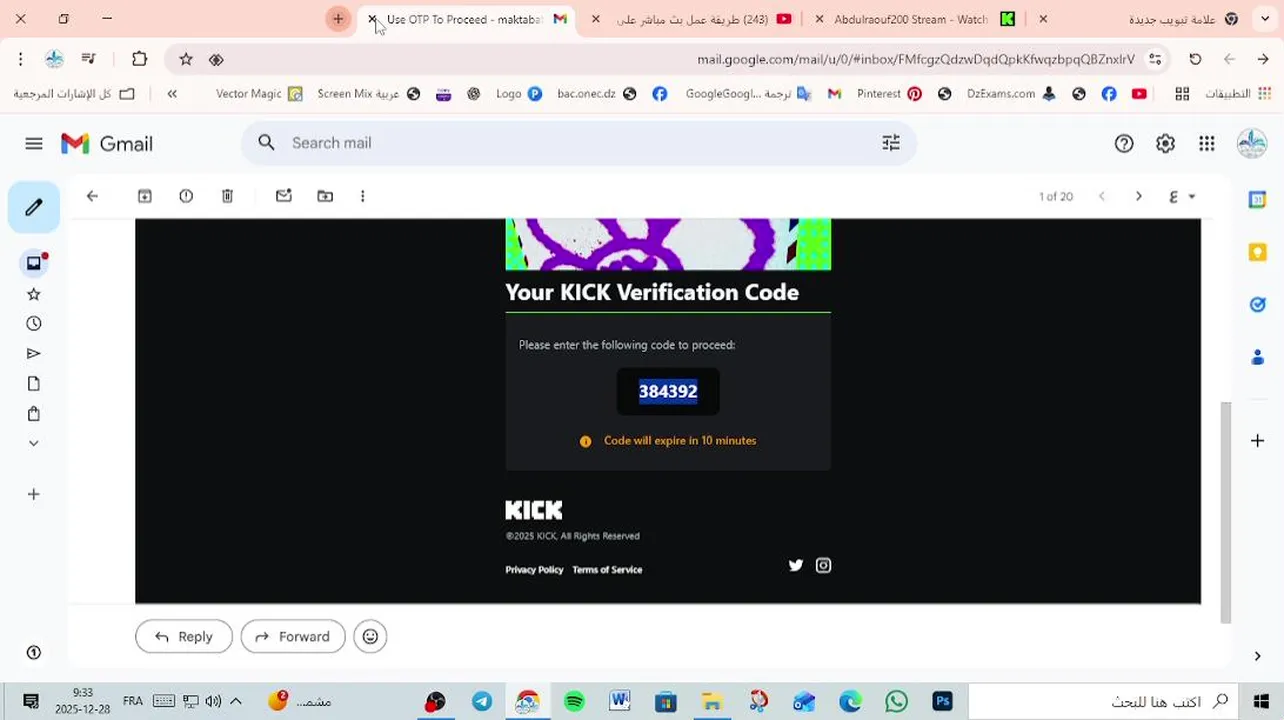Screen dimensions: 1284x720
Task: Open Google Calendar side panel
Action: [x=1258, y=199]
